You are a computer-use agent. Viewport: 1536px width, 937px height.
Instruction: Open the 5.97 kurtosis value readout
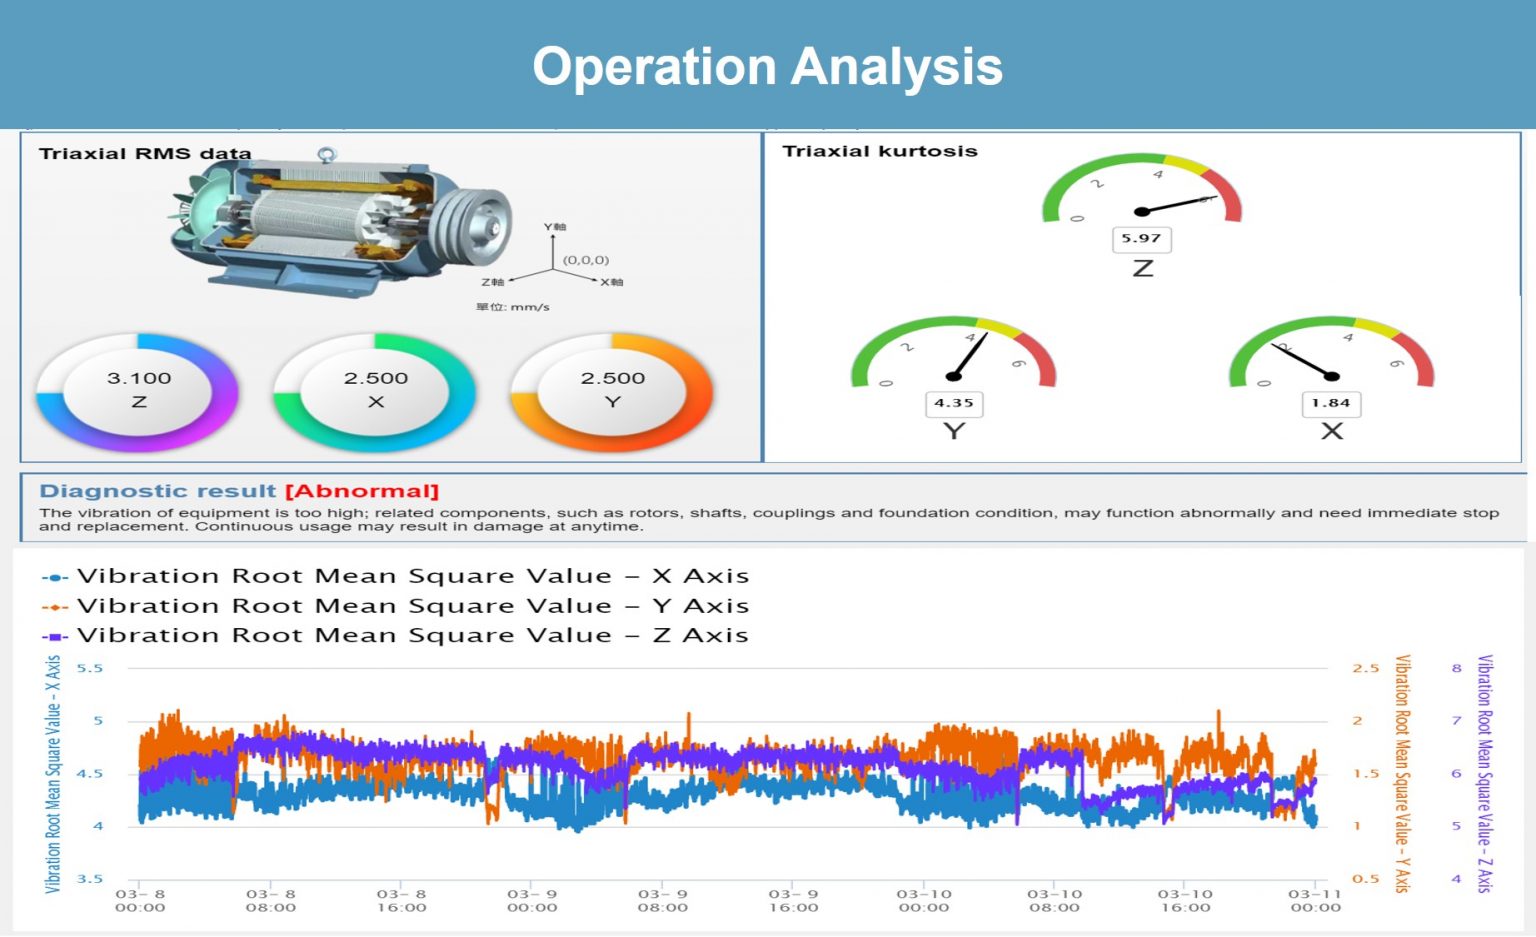point(1143,239)
